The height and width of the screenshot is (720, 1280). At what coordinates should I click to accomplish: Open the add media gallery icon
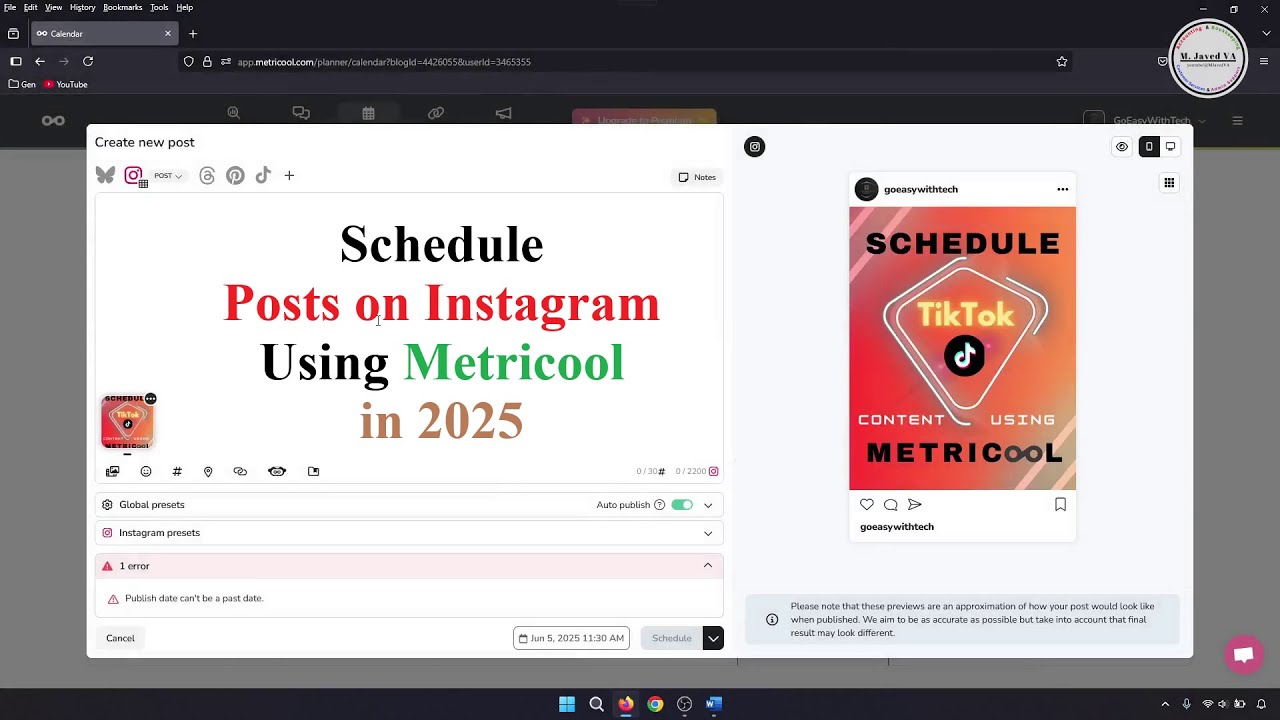point(113,471)
